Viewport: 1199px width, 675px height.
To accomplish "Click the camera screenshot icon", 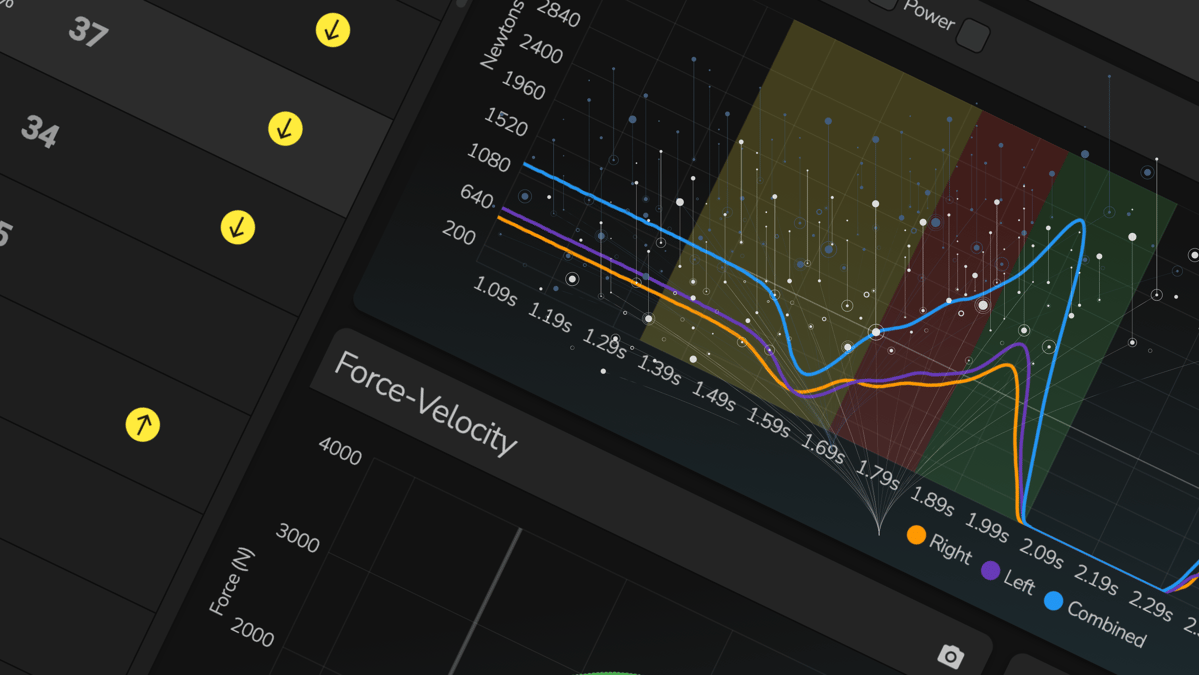I will pos(950,656).
